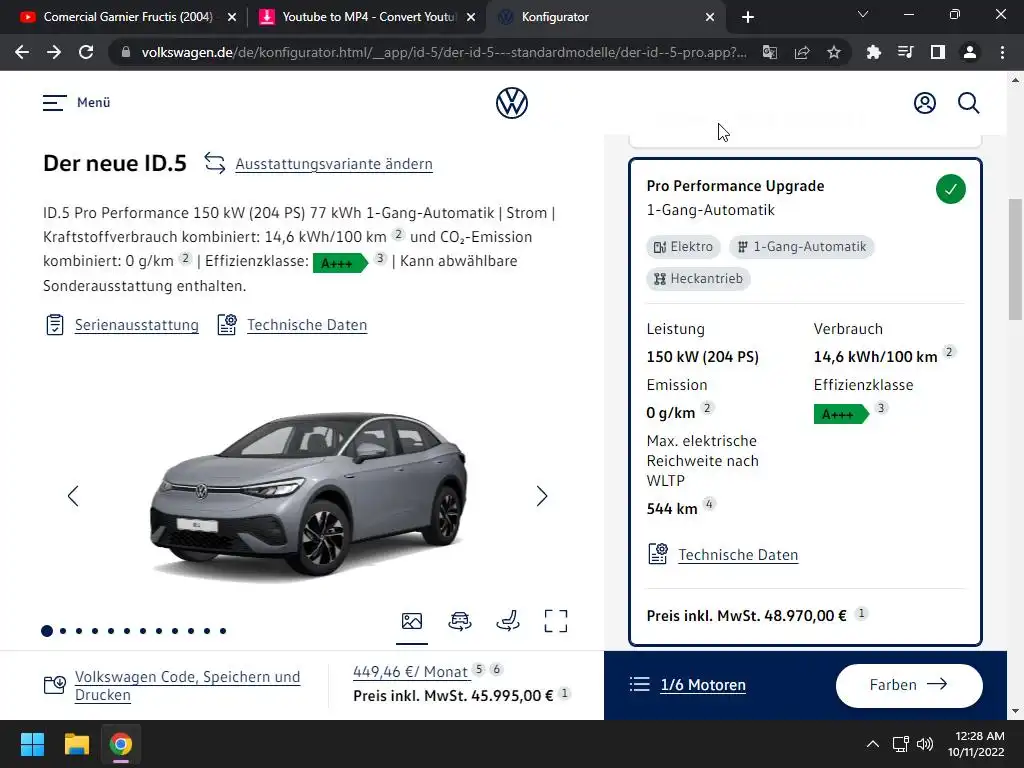
Task: Open Windows Start menu
Action: coord(32,744)
